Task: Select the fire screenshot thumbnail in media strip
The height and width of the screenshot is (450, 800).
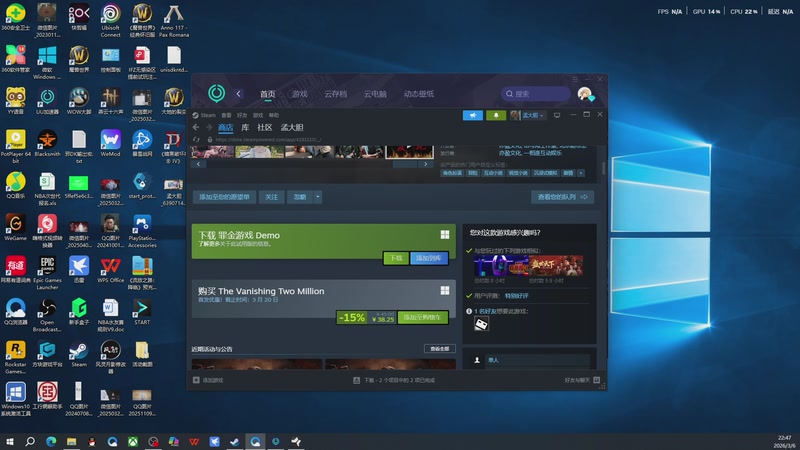Action: click(410, 151)
